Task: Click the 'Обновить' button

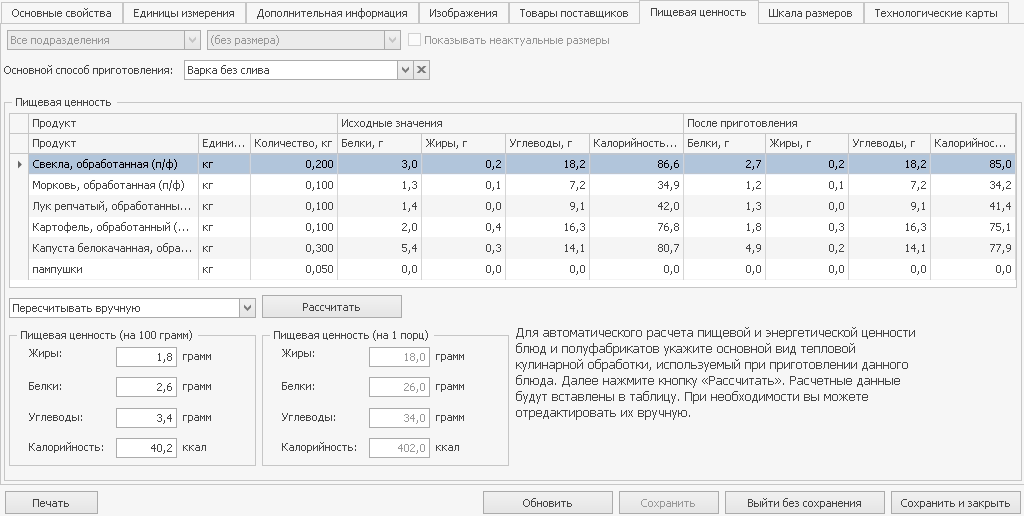Action: point(547,503)
